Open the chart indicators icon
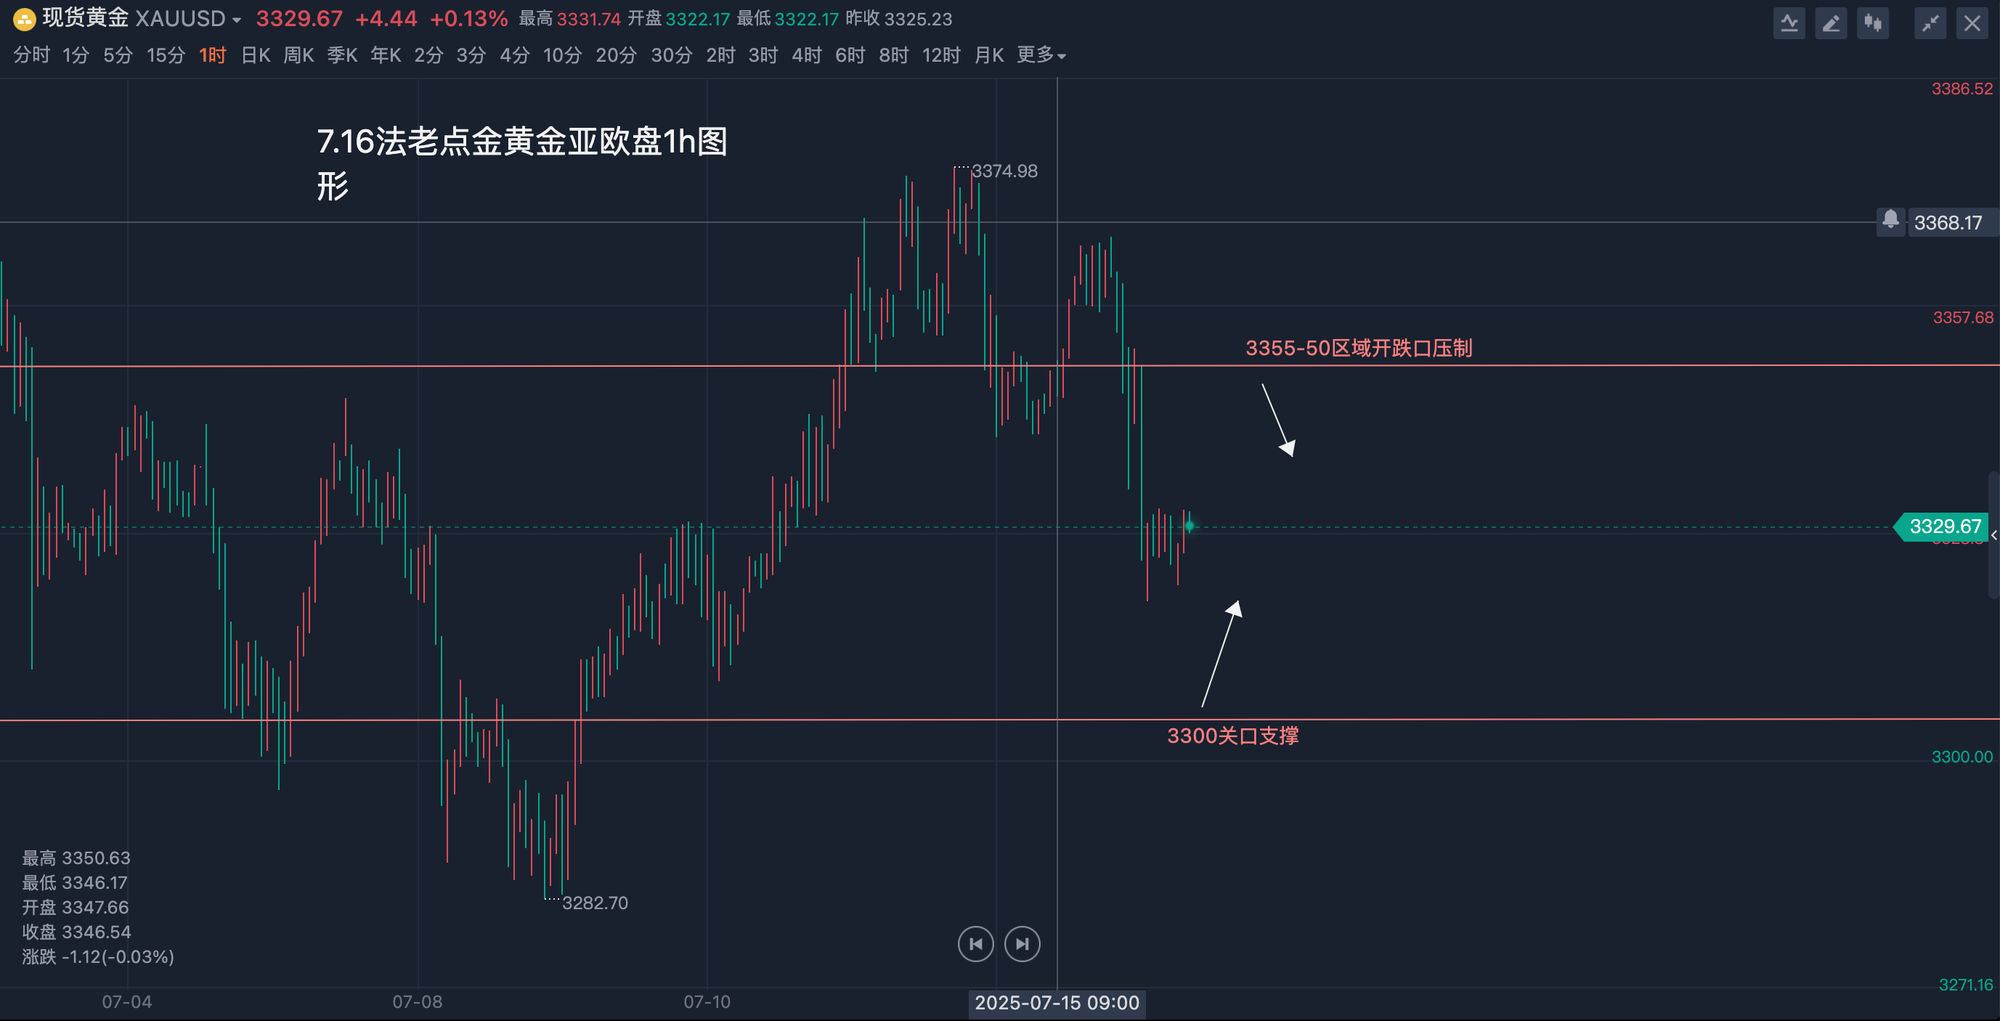The width and height of the screenshot is (2000, 1021). click(x=1789, y=23)
